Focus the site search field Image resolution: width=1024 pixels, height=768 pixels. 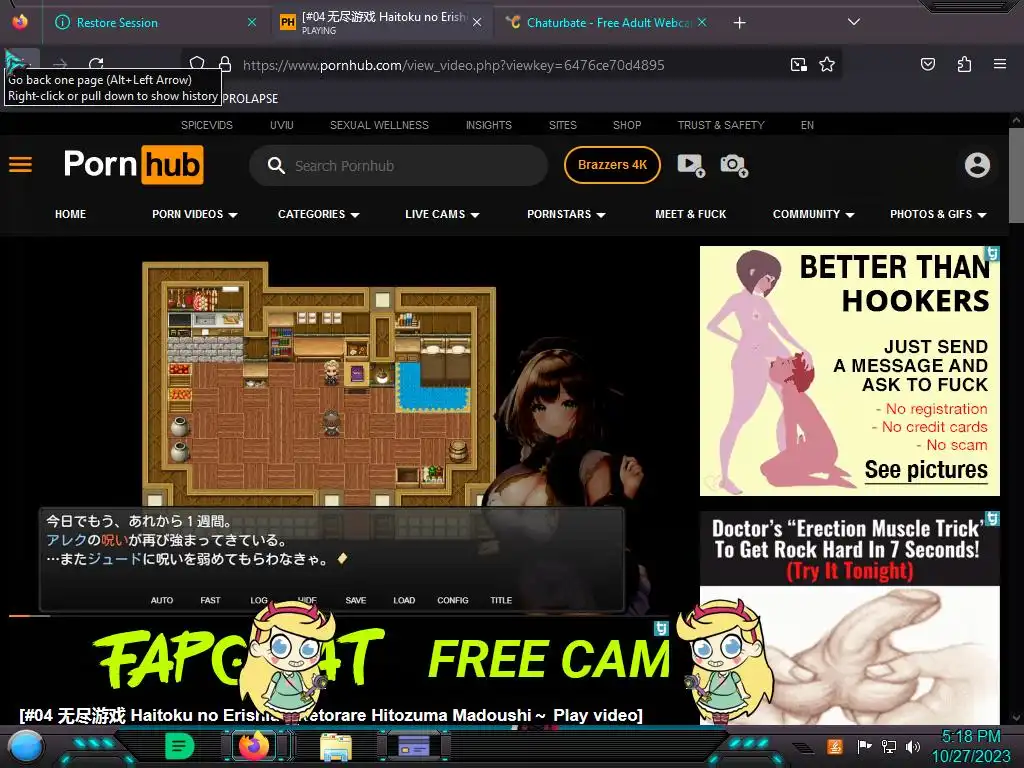coord(398,165)
